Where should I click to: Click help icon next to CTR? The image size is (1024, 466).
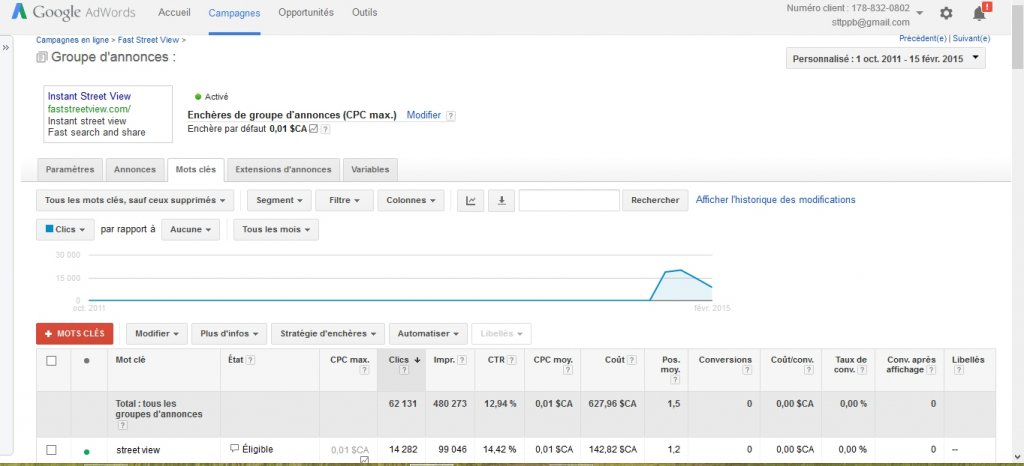pyautogui.click(x=511, y=360)
